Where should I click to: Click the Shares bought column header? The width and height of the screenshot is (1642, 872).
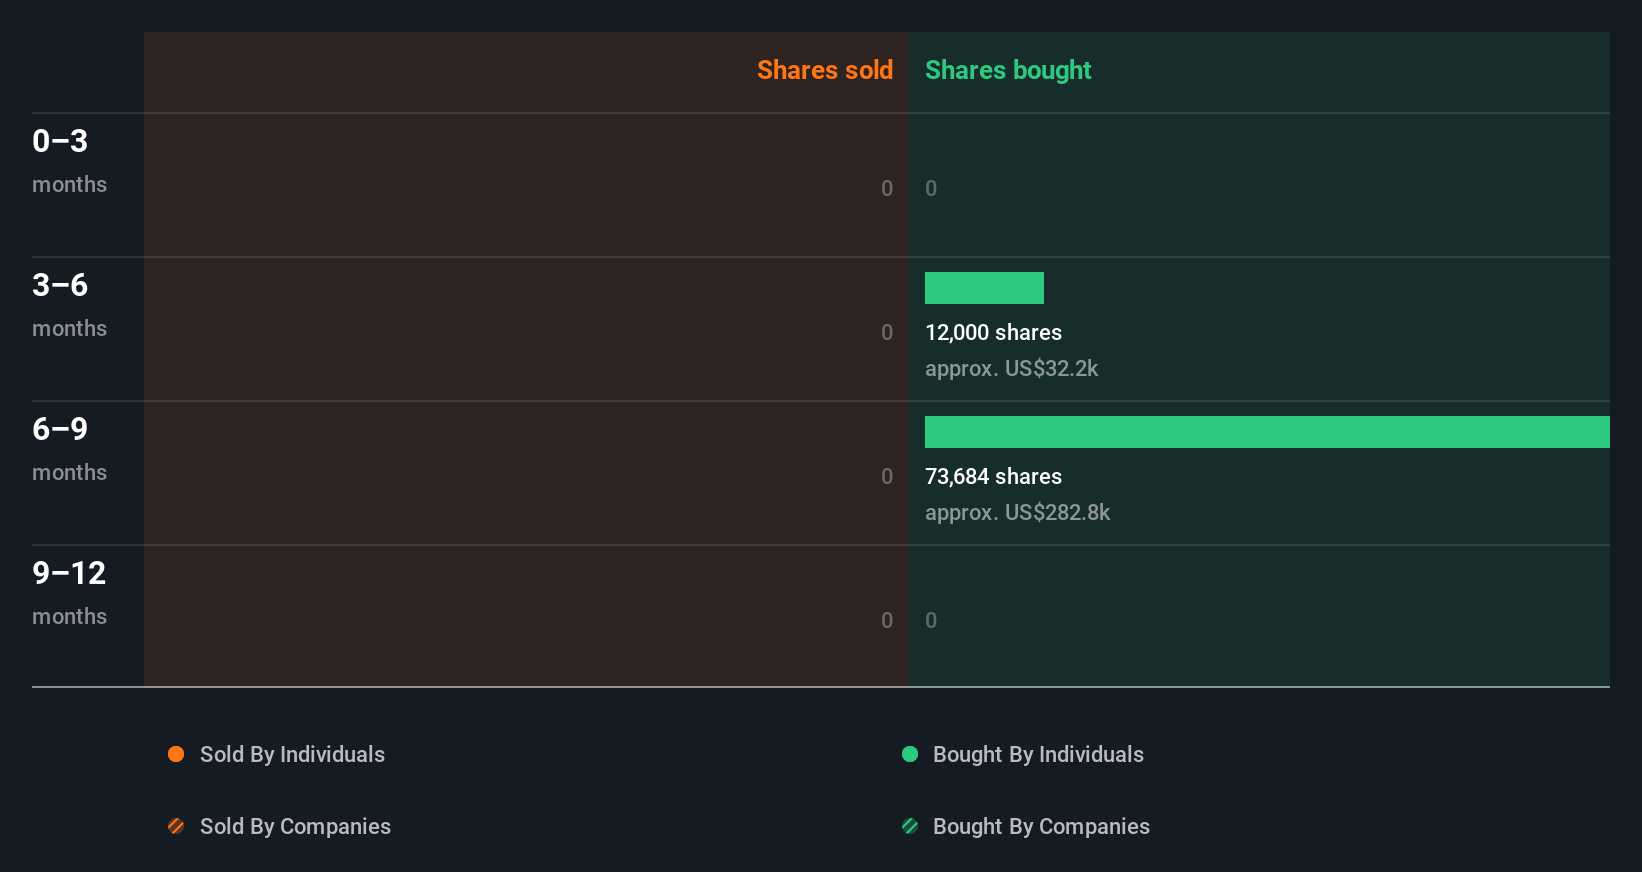click(1007, 70)
